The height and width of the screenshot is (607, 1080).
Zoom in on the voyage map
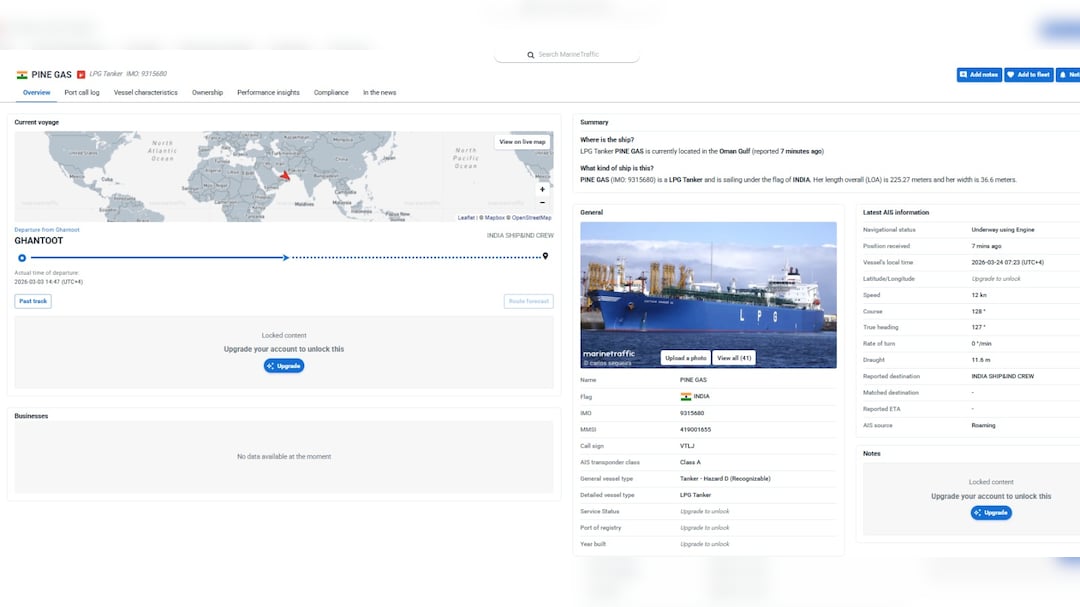[x=542, y=189]
